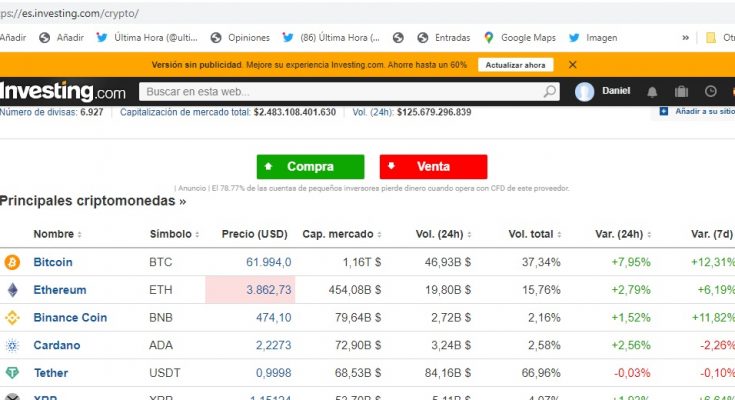Open the Ethereum diamond icon
Screen dimensions: 735x400
13,290
